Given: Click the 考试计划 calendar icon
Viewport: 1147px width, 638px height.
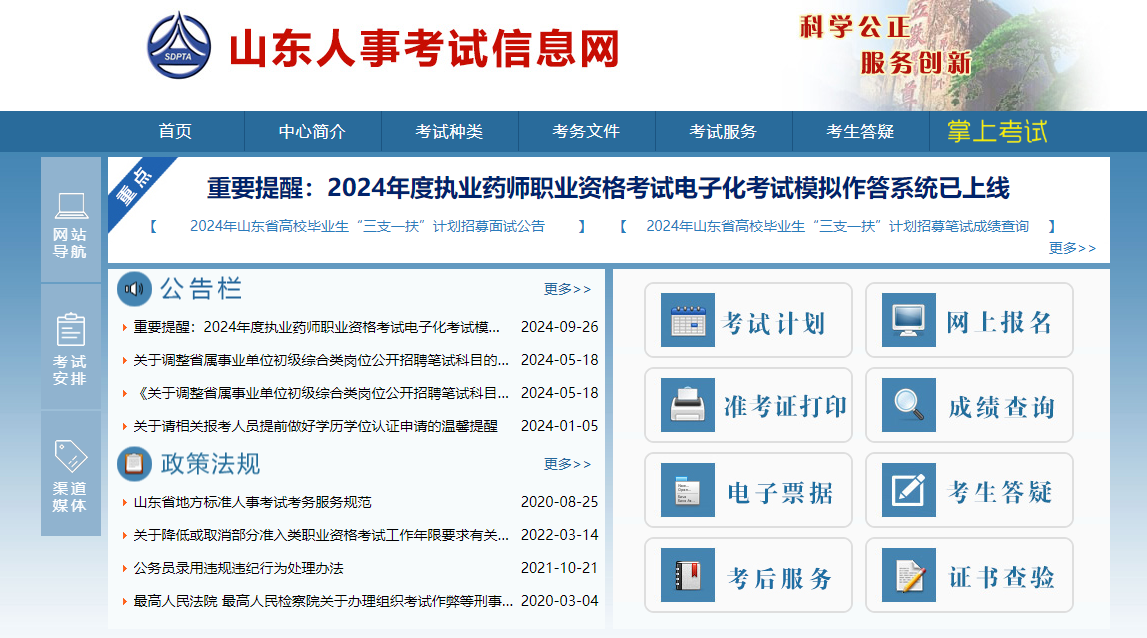Looking at the screenshot, I should pyautogui.click(x=688, y=320).
